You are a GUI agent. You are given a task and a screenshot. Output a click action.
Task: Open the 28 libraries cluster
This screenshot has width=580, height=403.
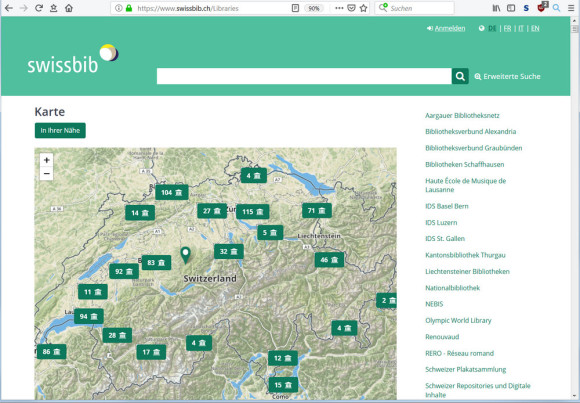pyautogui.click(x=117, y=336)
